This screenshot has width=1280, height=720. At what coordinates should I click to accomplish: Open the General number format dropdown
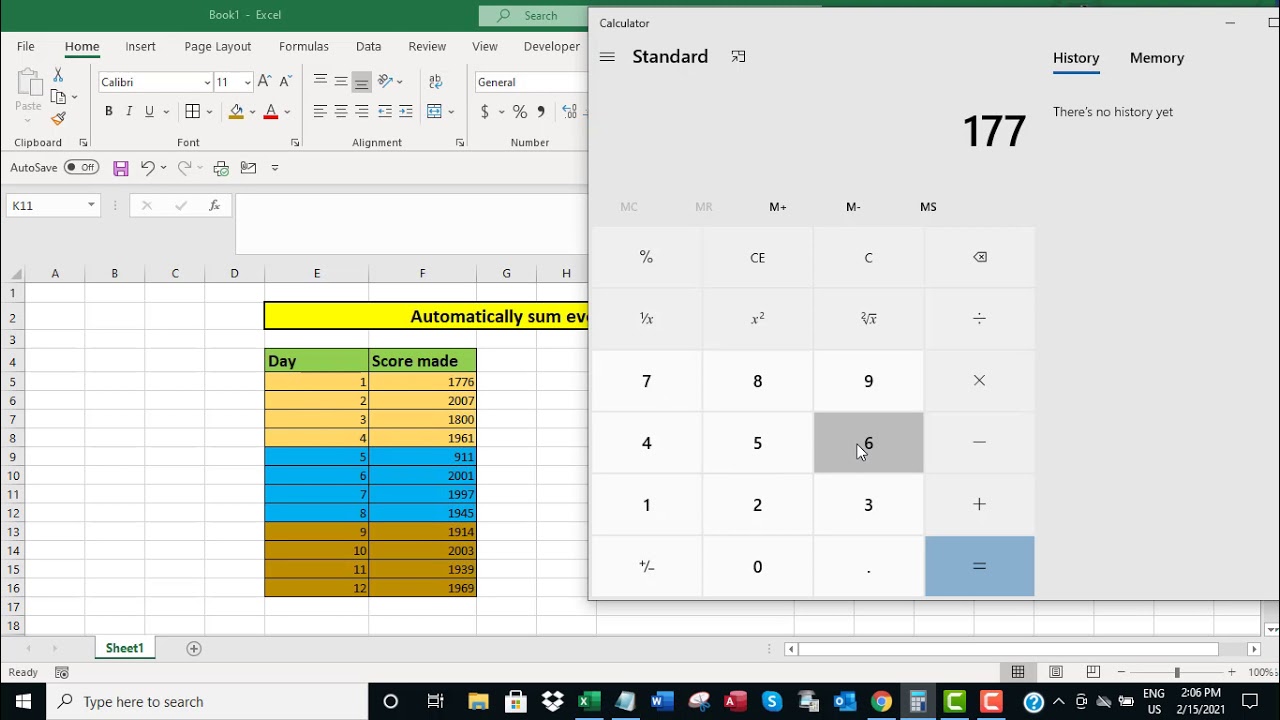[530, 82]
